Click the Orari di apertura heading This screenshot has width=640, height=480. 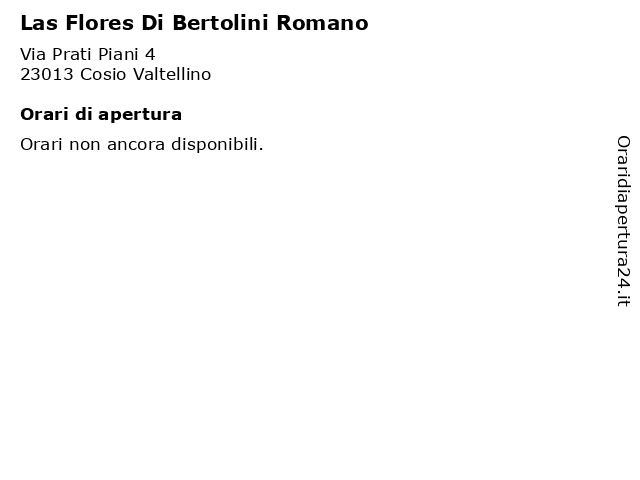coord(101,115)
